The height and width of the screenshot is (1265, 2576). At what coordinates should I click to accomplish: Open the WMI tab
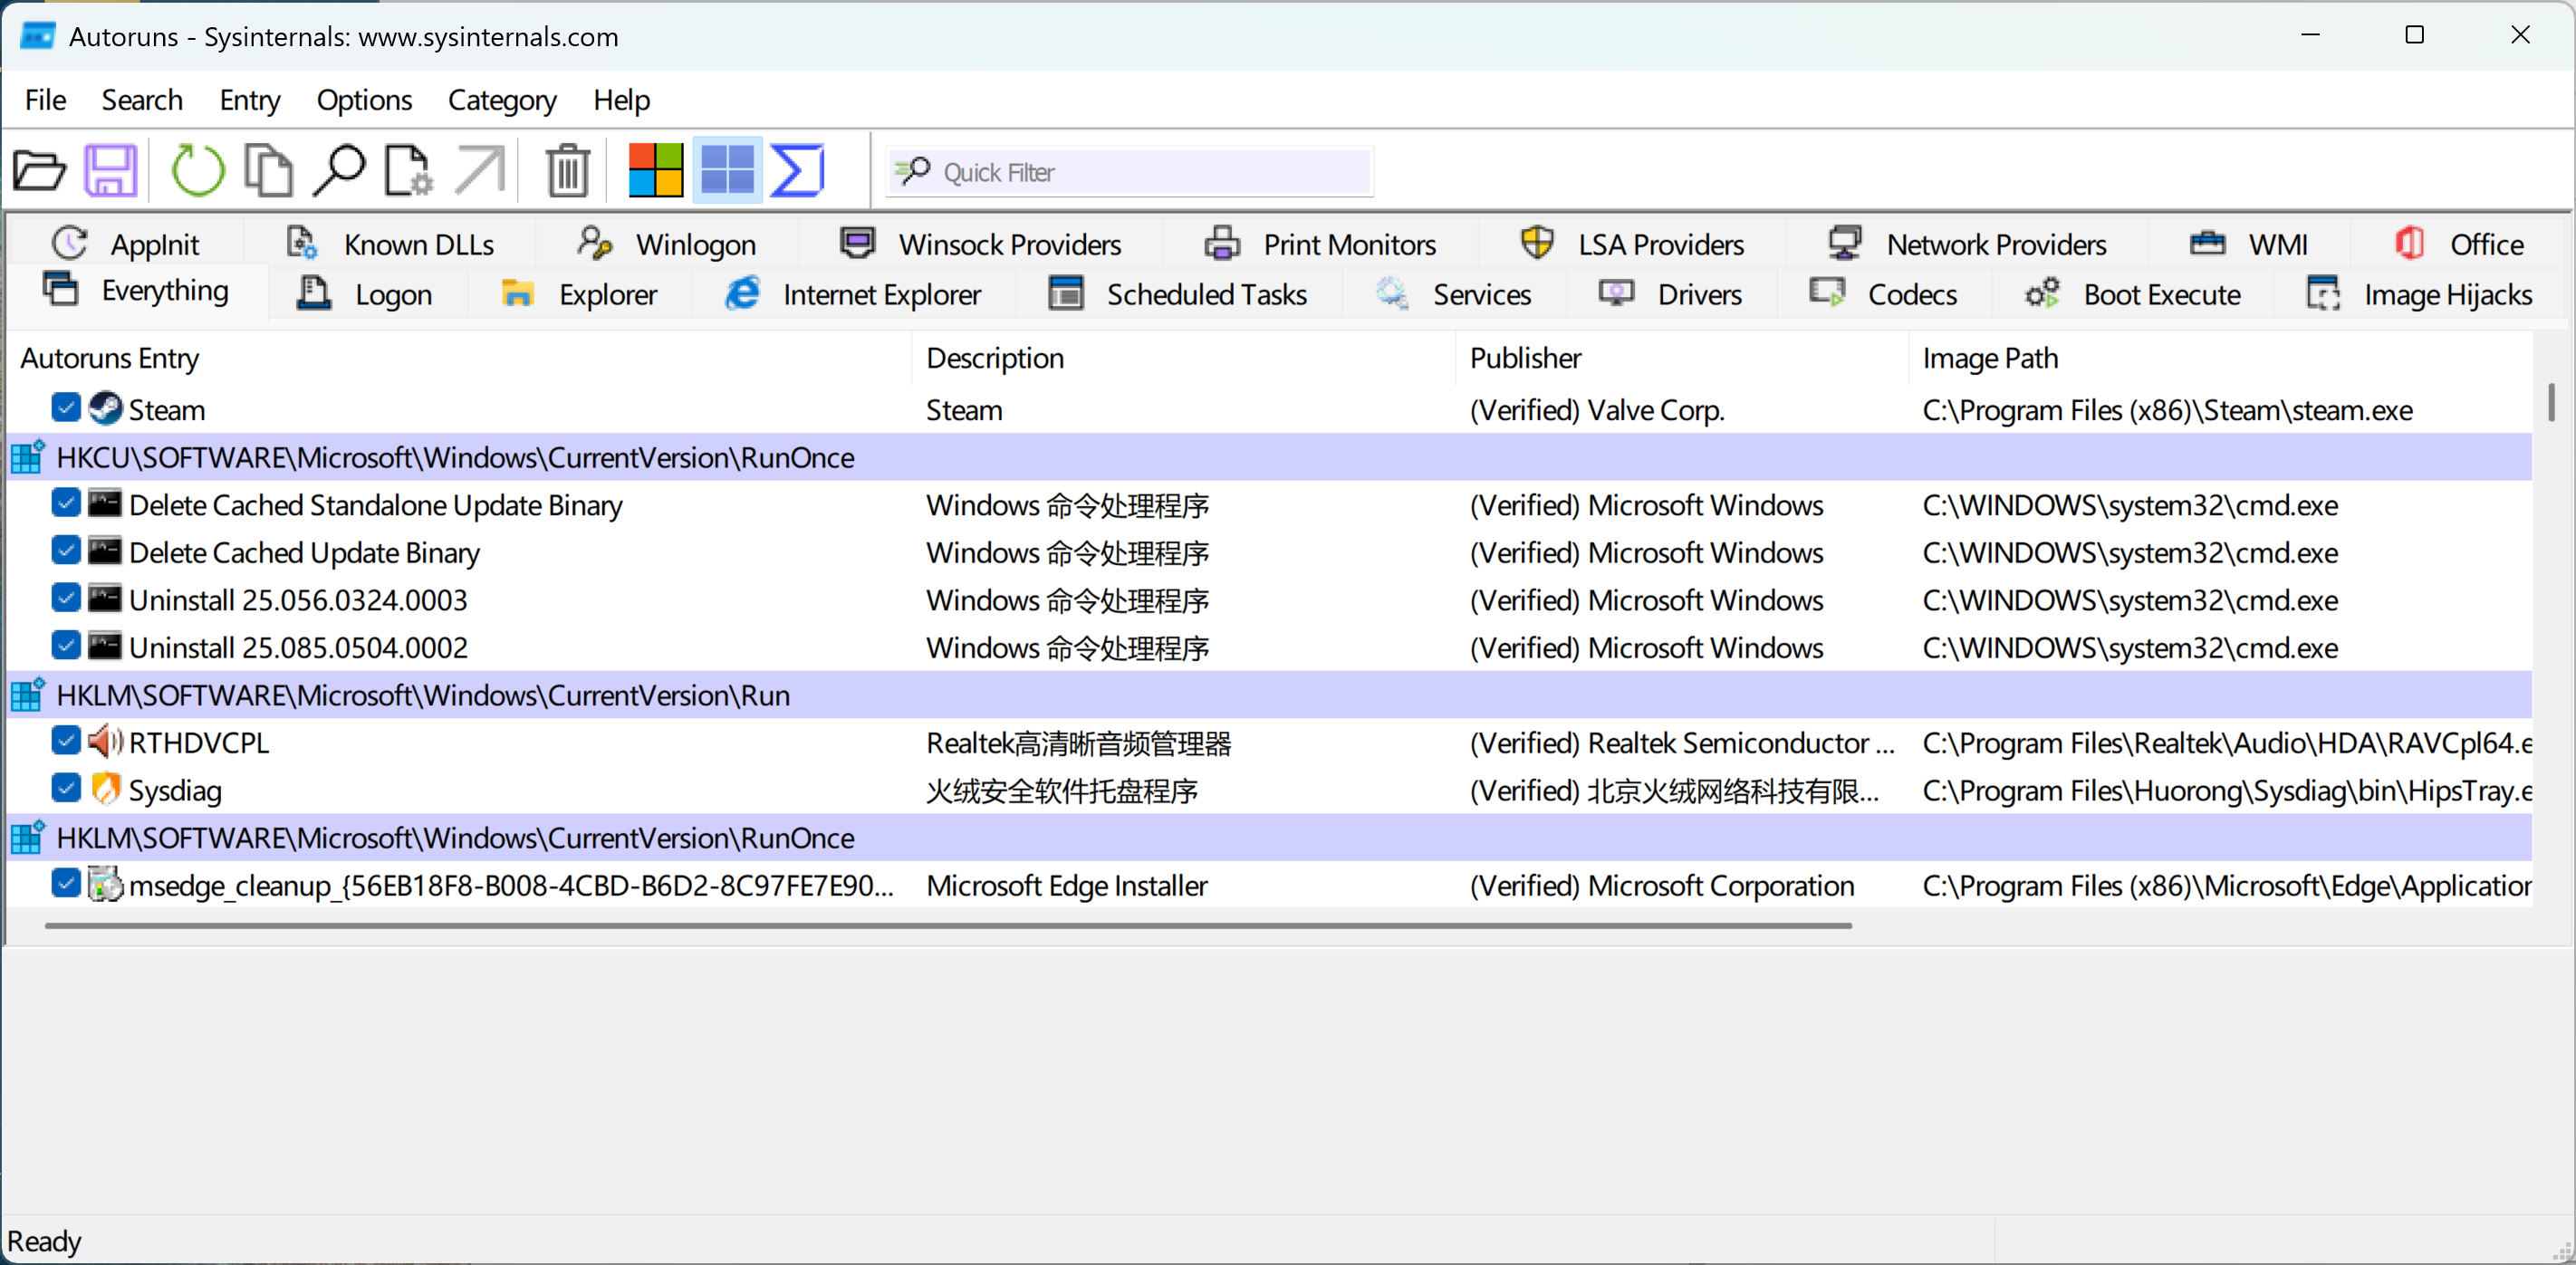pyautogui.click(x=2250, y=244)
